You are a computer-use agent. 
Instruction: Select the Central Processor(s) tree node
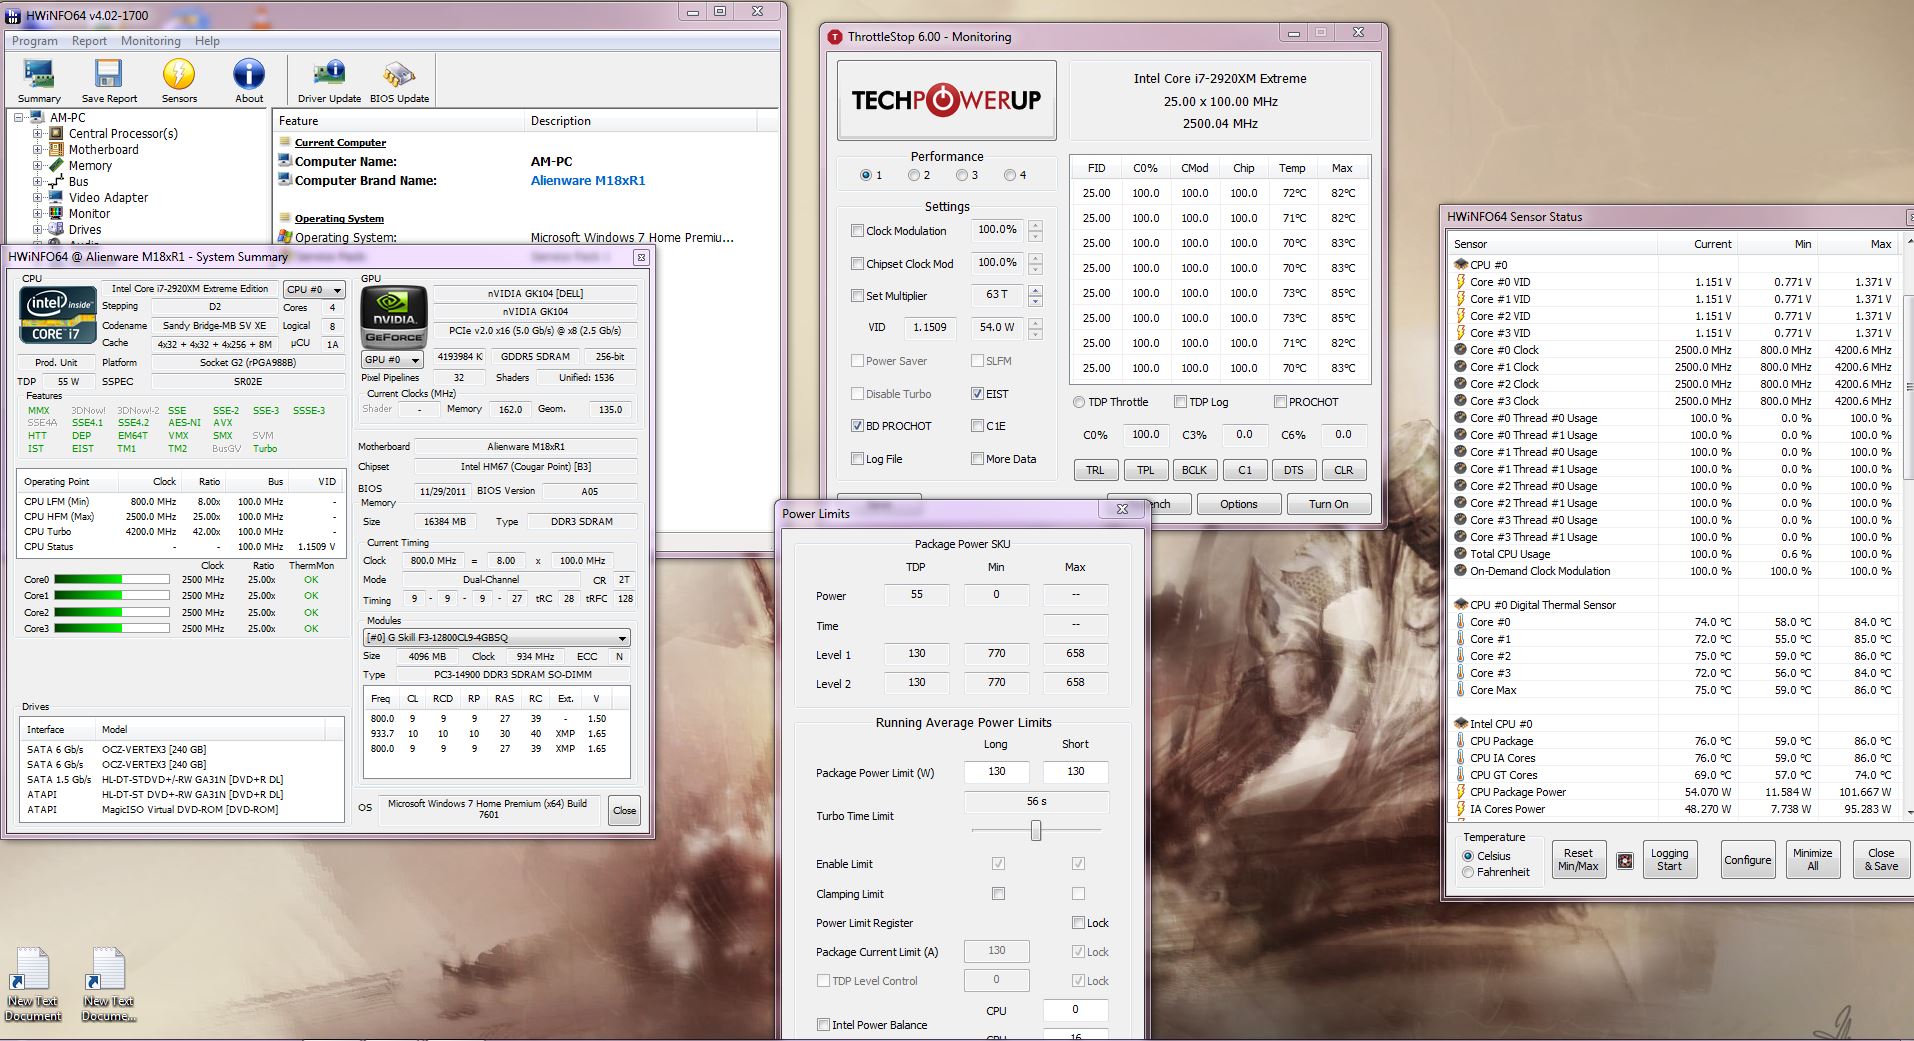coord(123,133)
